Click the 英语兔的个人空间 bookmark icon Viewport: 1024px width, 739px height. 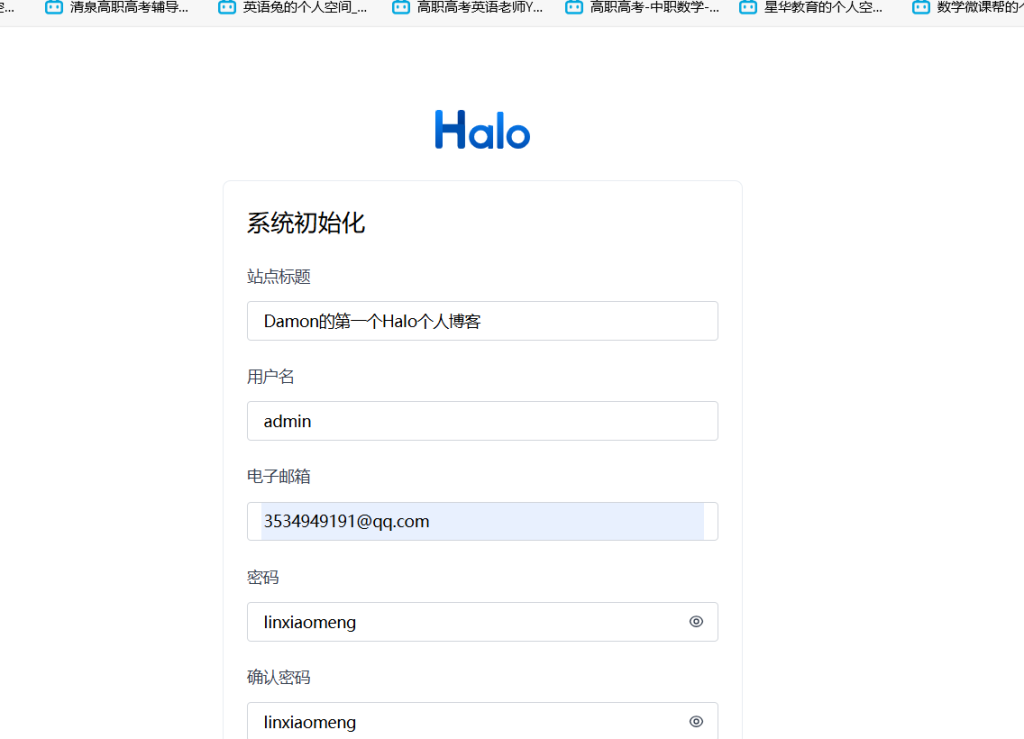coord(227,7)
